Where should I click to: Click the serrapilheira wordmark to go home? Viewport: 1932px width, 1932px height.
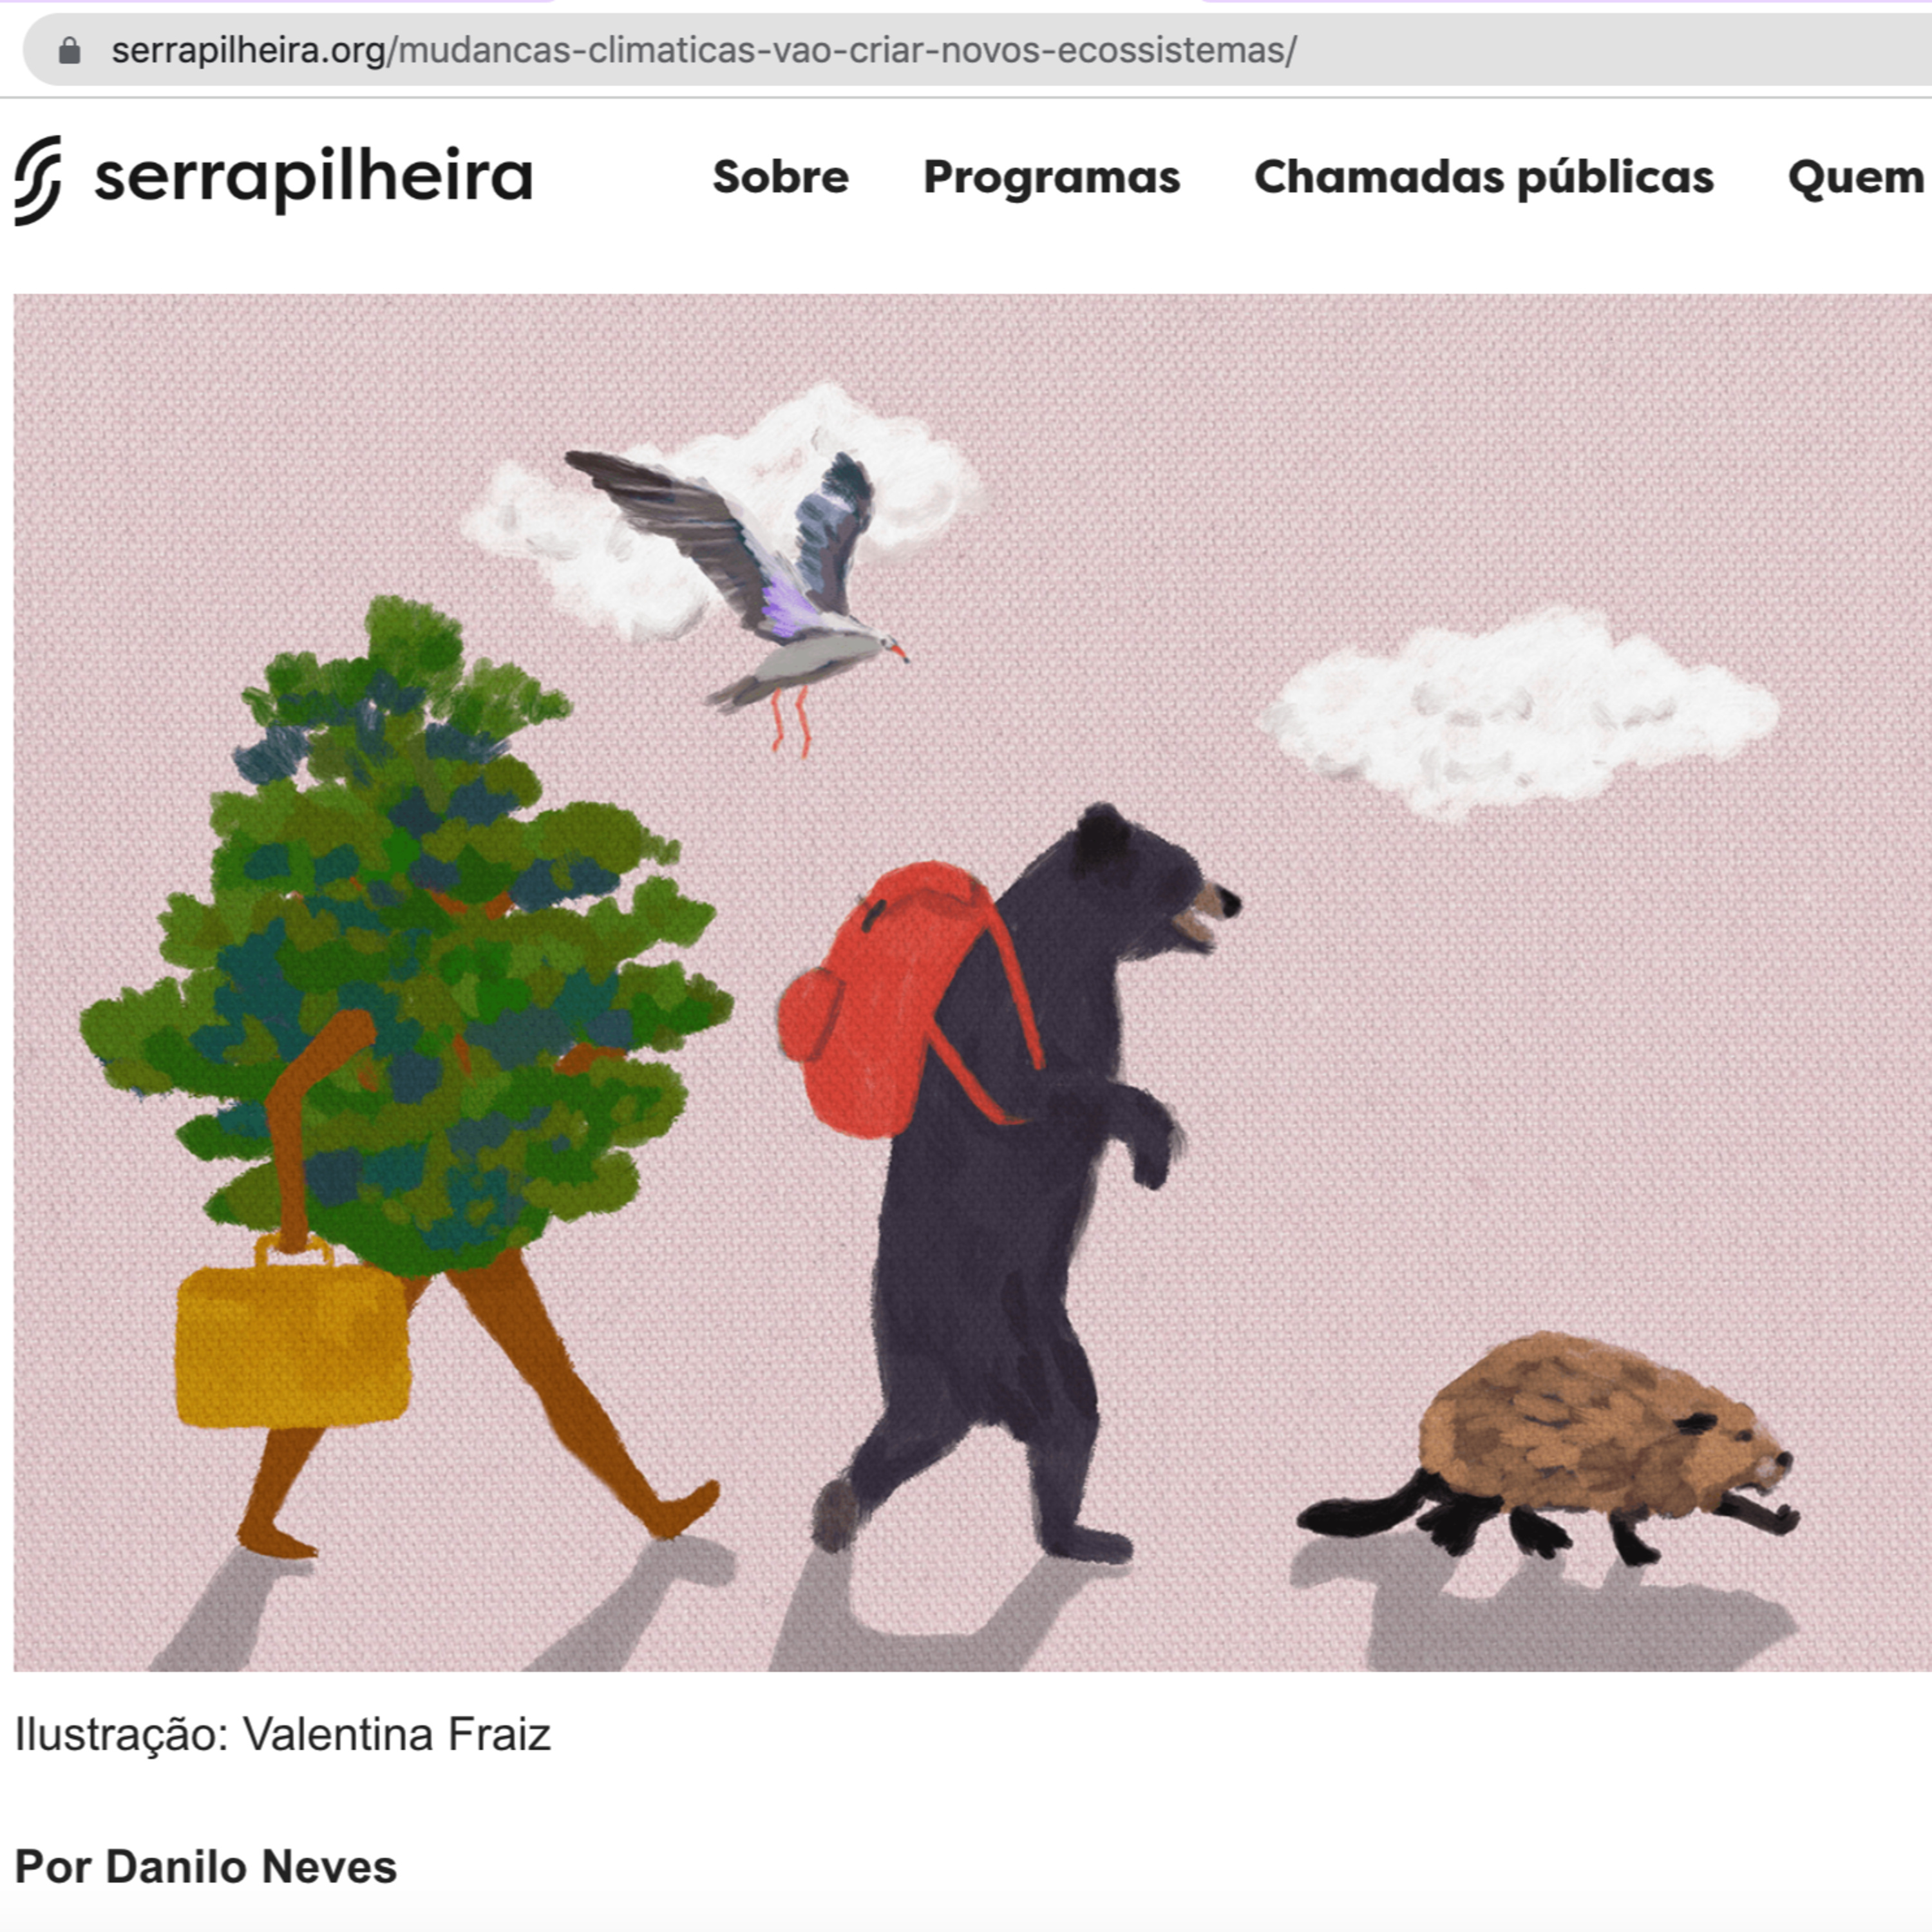(x=313, y=178)
